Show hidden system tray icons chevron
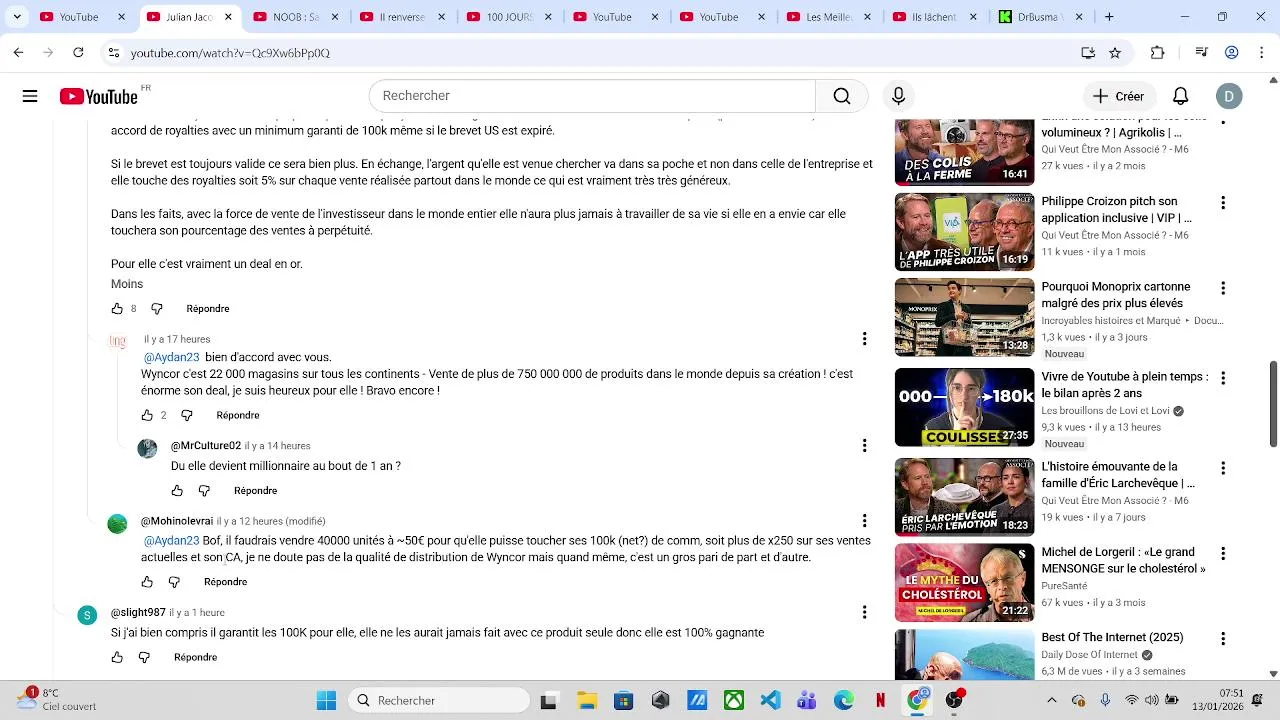This screenshot has height=720, width=1280. click(x=1051, y=701)
